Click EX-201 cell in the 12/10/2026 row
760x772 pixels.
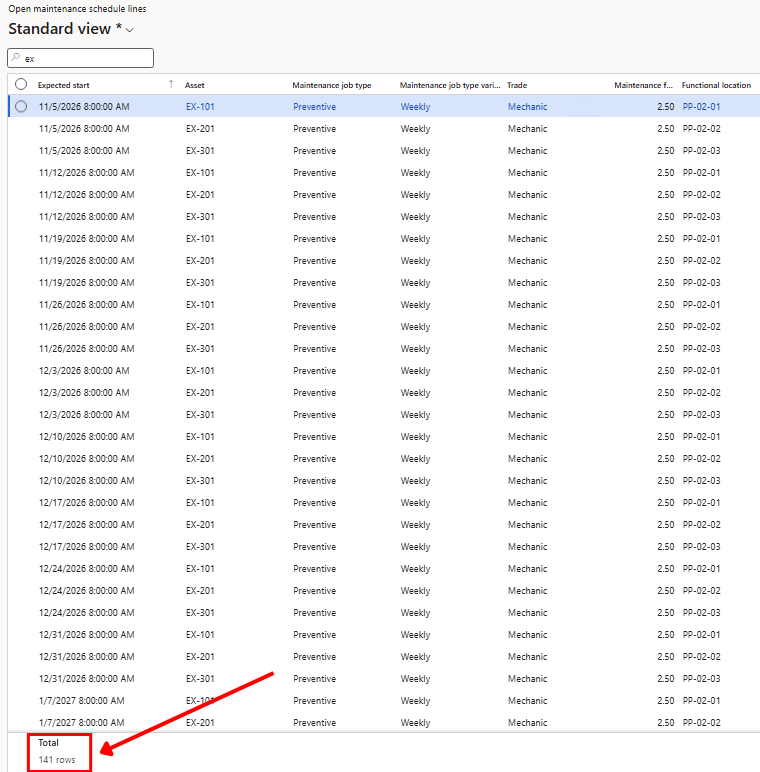(x=200, y=459)
